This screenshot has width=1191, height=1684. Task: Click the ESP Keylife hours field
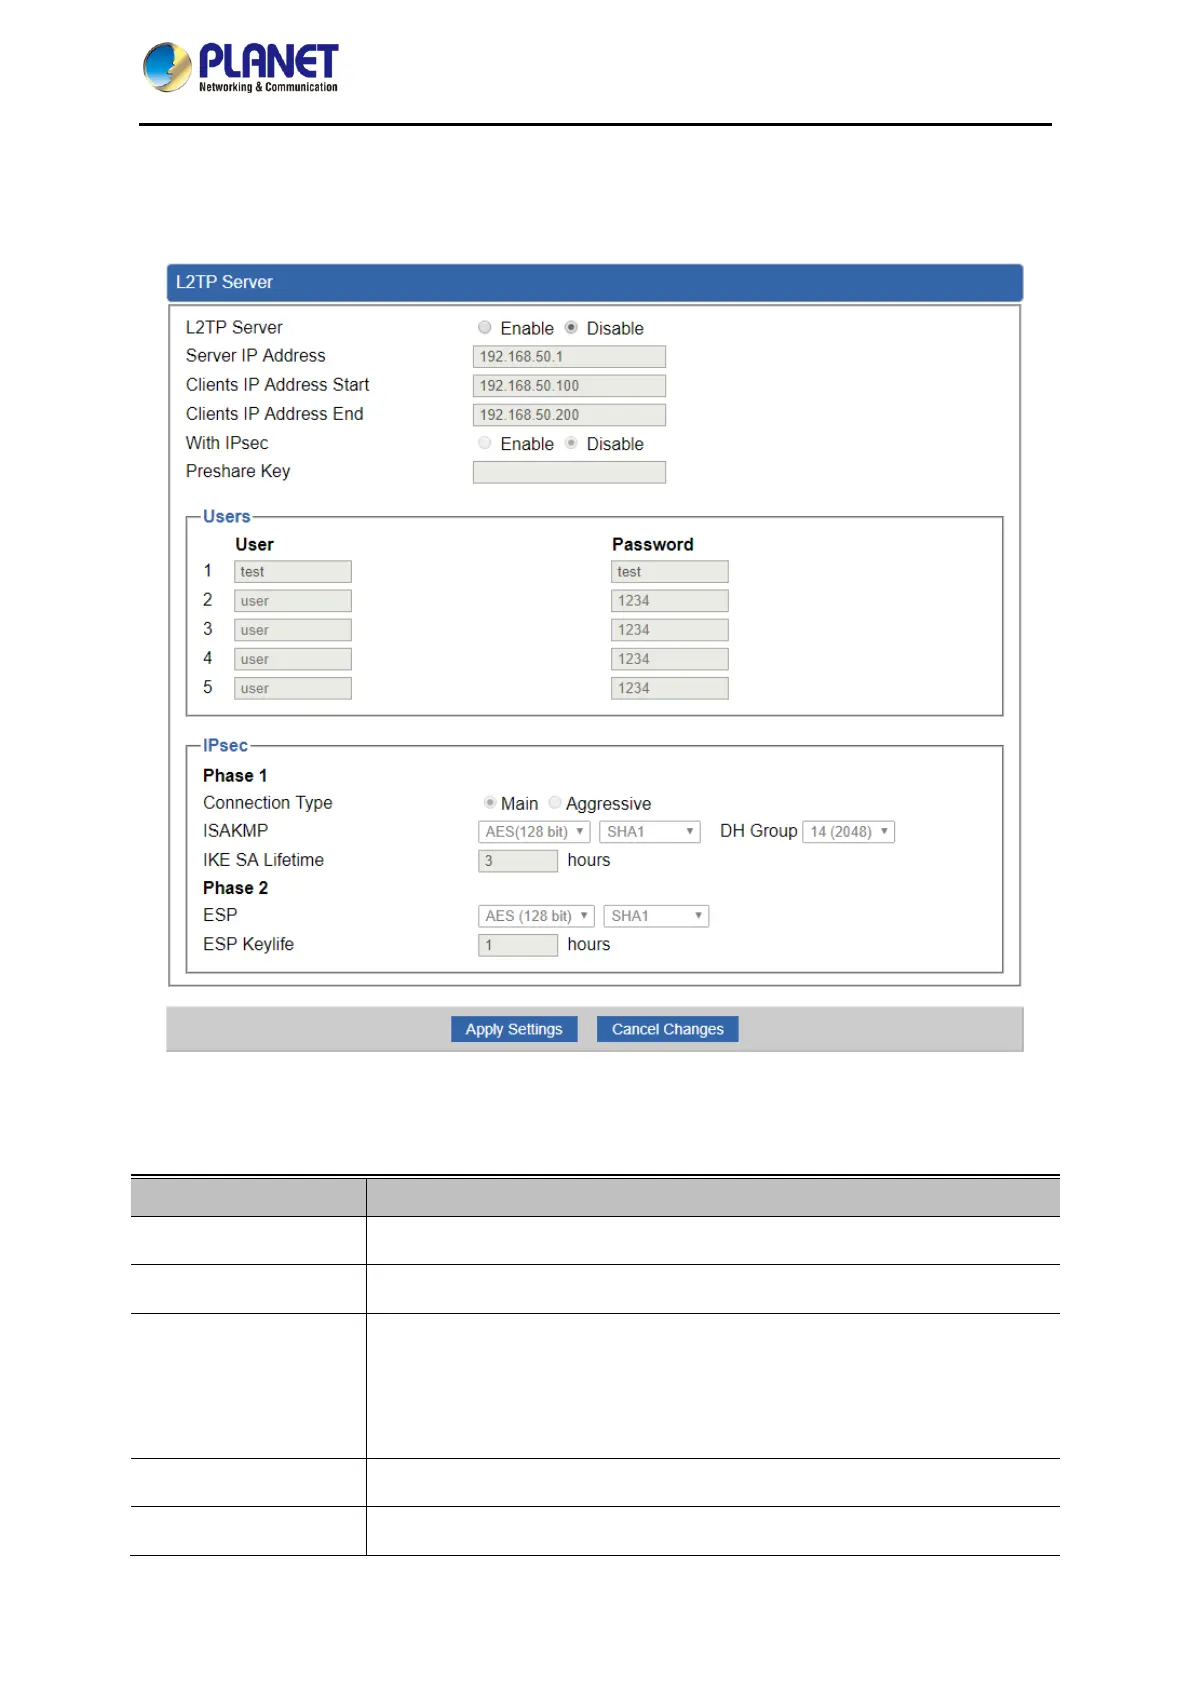[518, 945]
